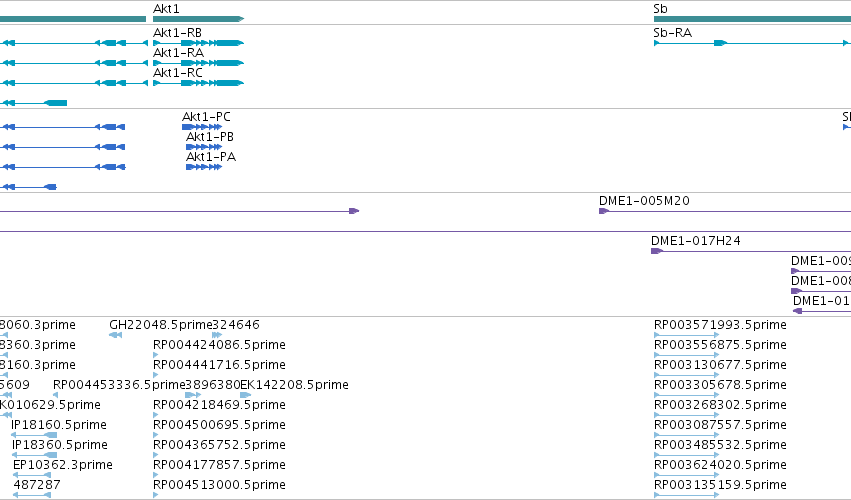Click RP003485532.5prime EST label
This screenshot has width=851, height=500.
[x=720, y=445]
